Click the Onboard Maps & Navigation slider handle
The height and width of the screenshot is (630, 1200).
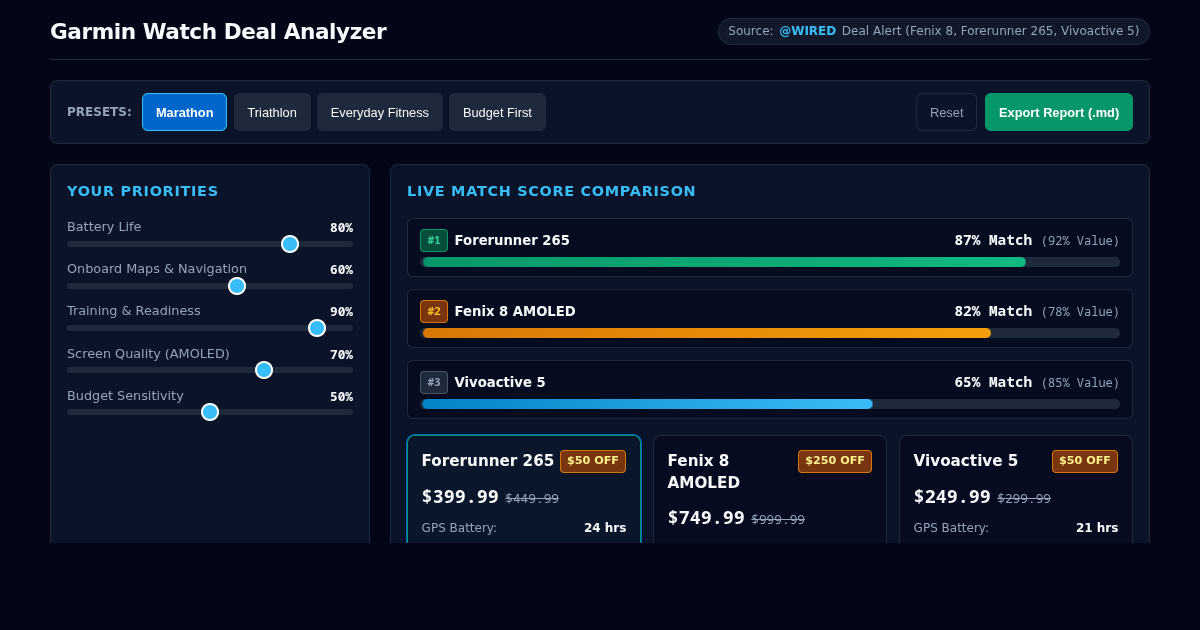point(237,286)
